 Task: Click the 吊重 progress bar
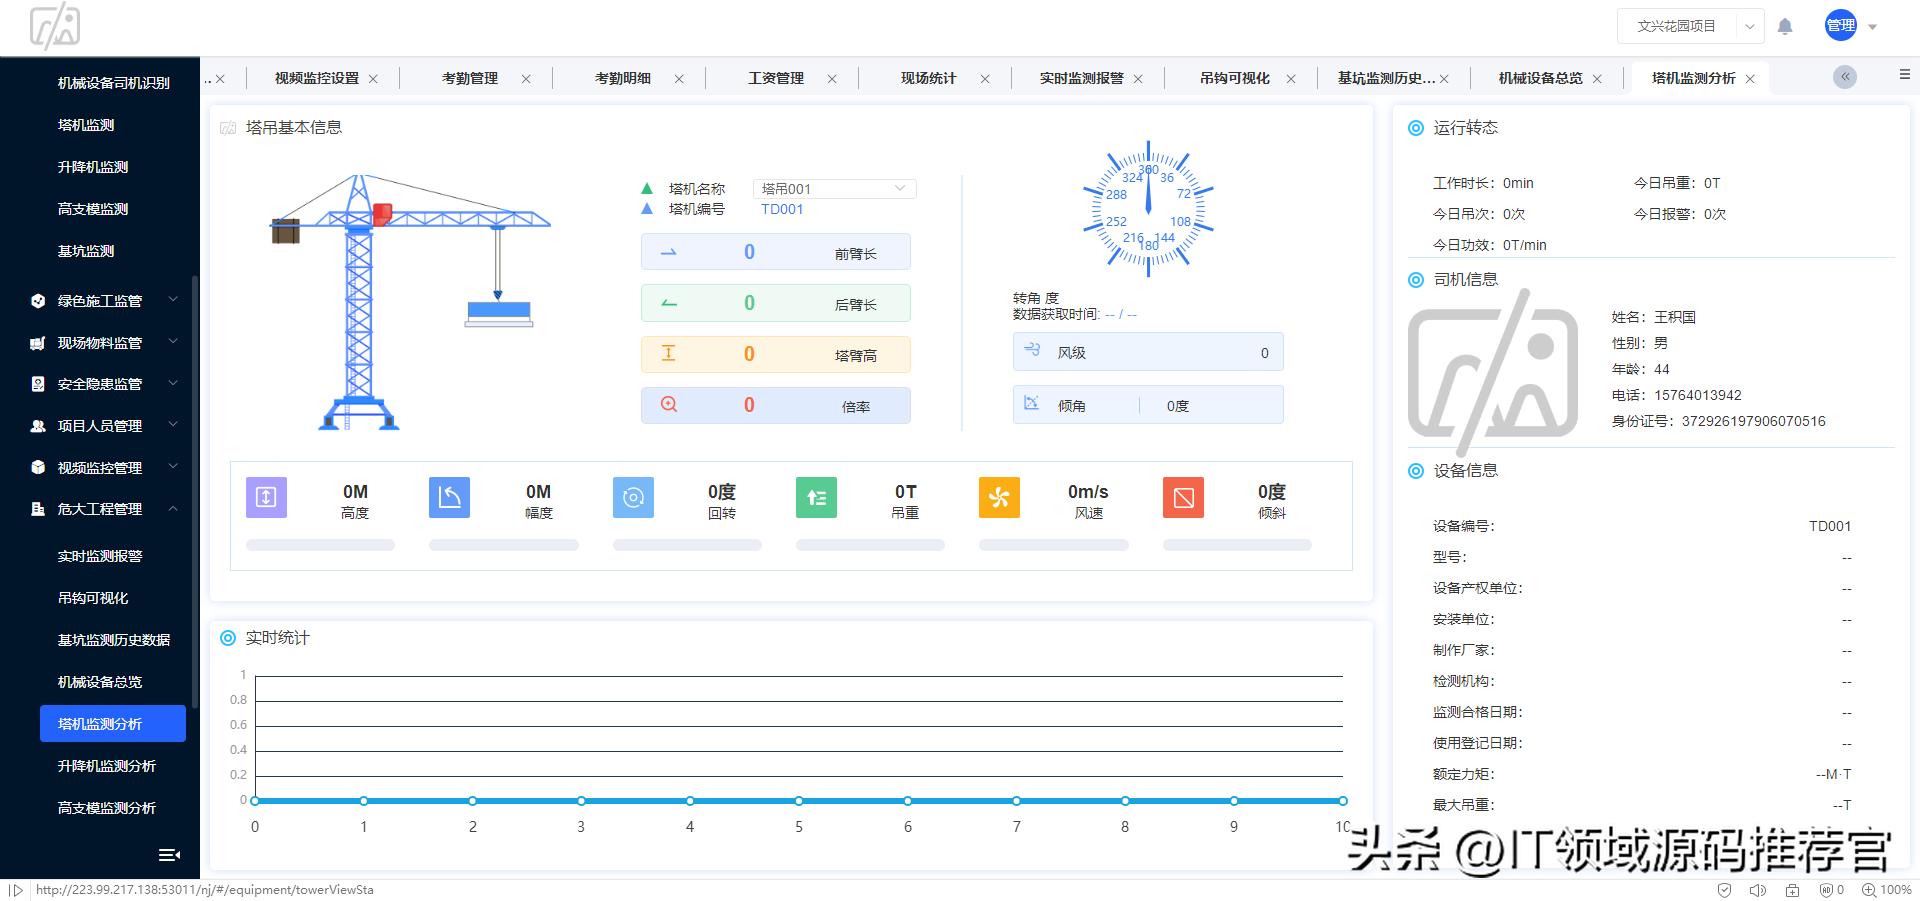coord(870,545)
